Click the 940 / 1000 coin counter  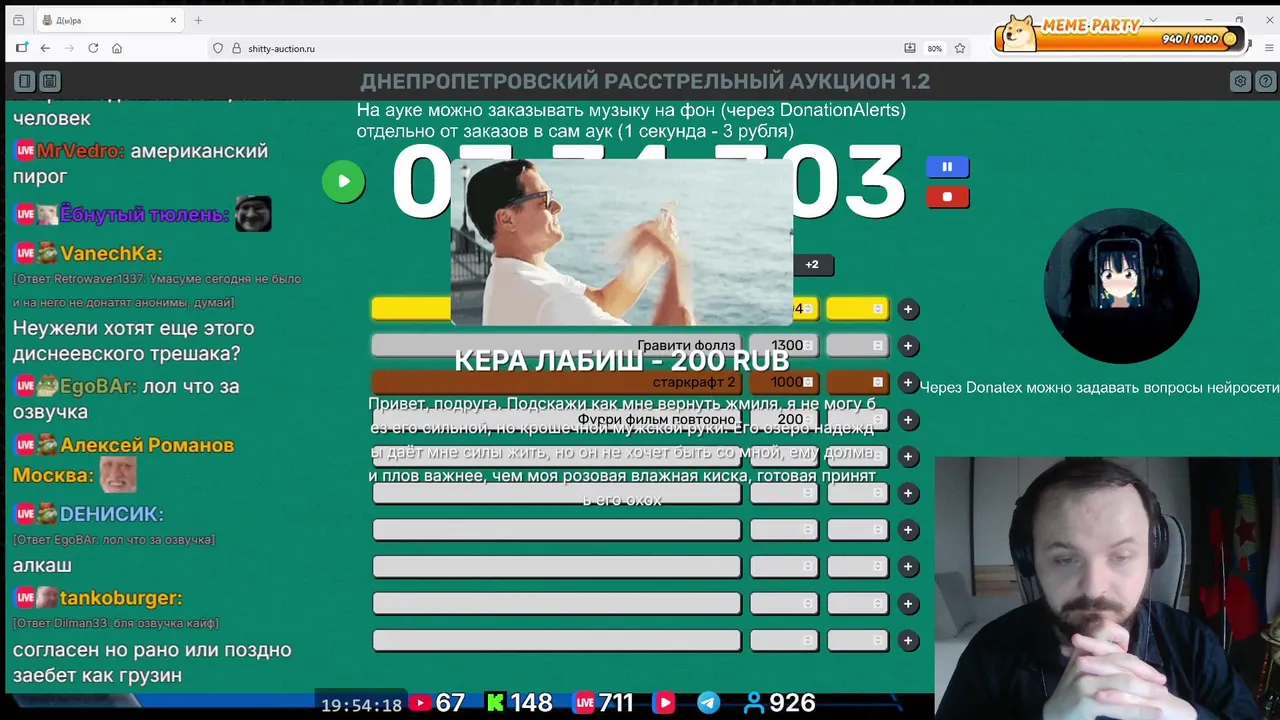(1192, 39)
